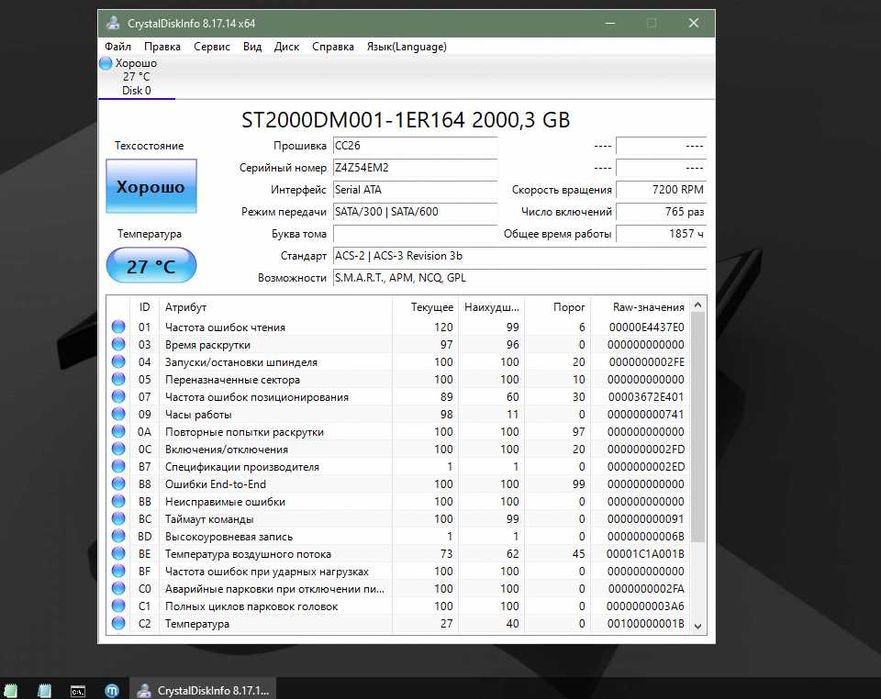Click the status orb for Ошибки End-to-End
This screenshot has height=699, width=881.
119,483
